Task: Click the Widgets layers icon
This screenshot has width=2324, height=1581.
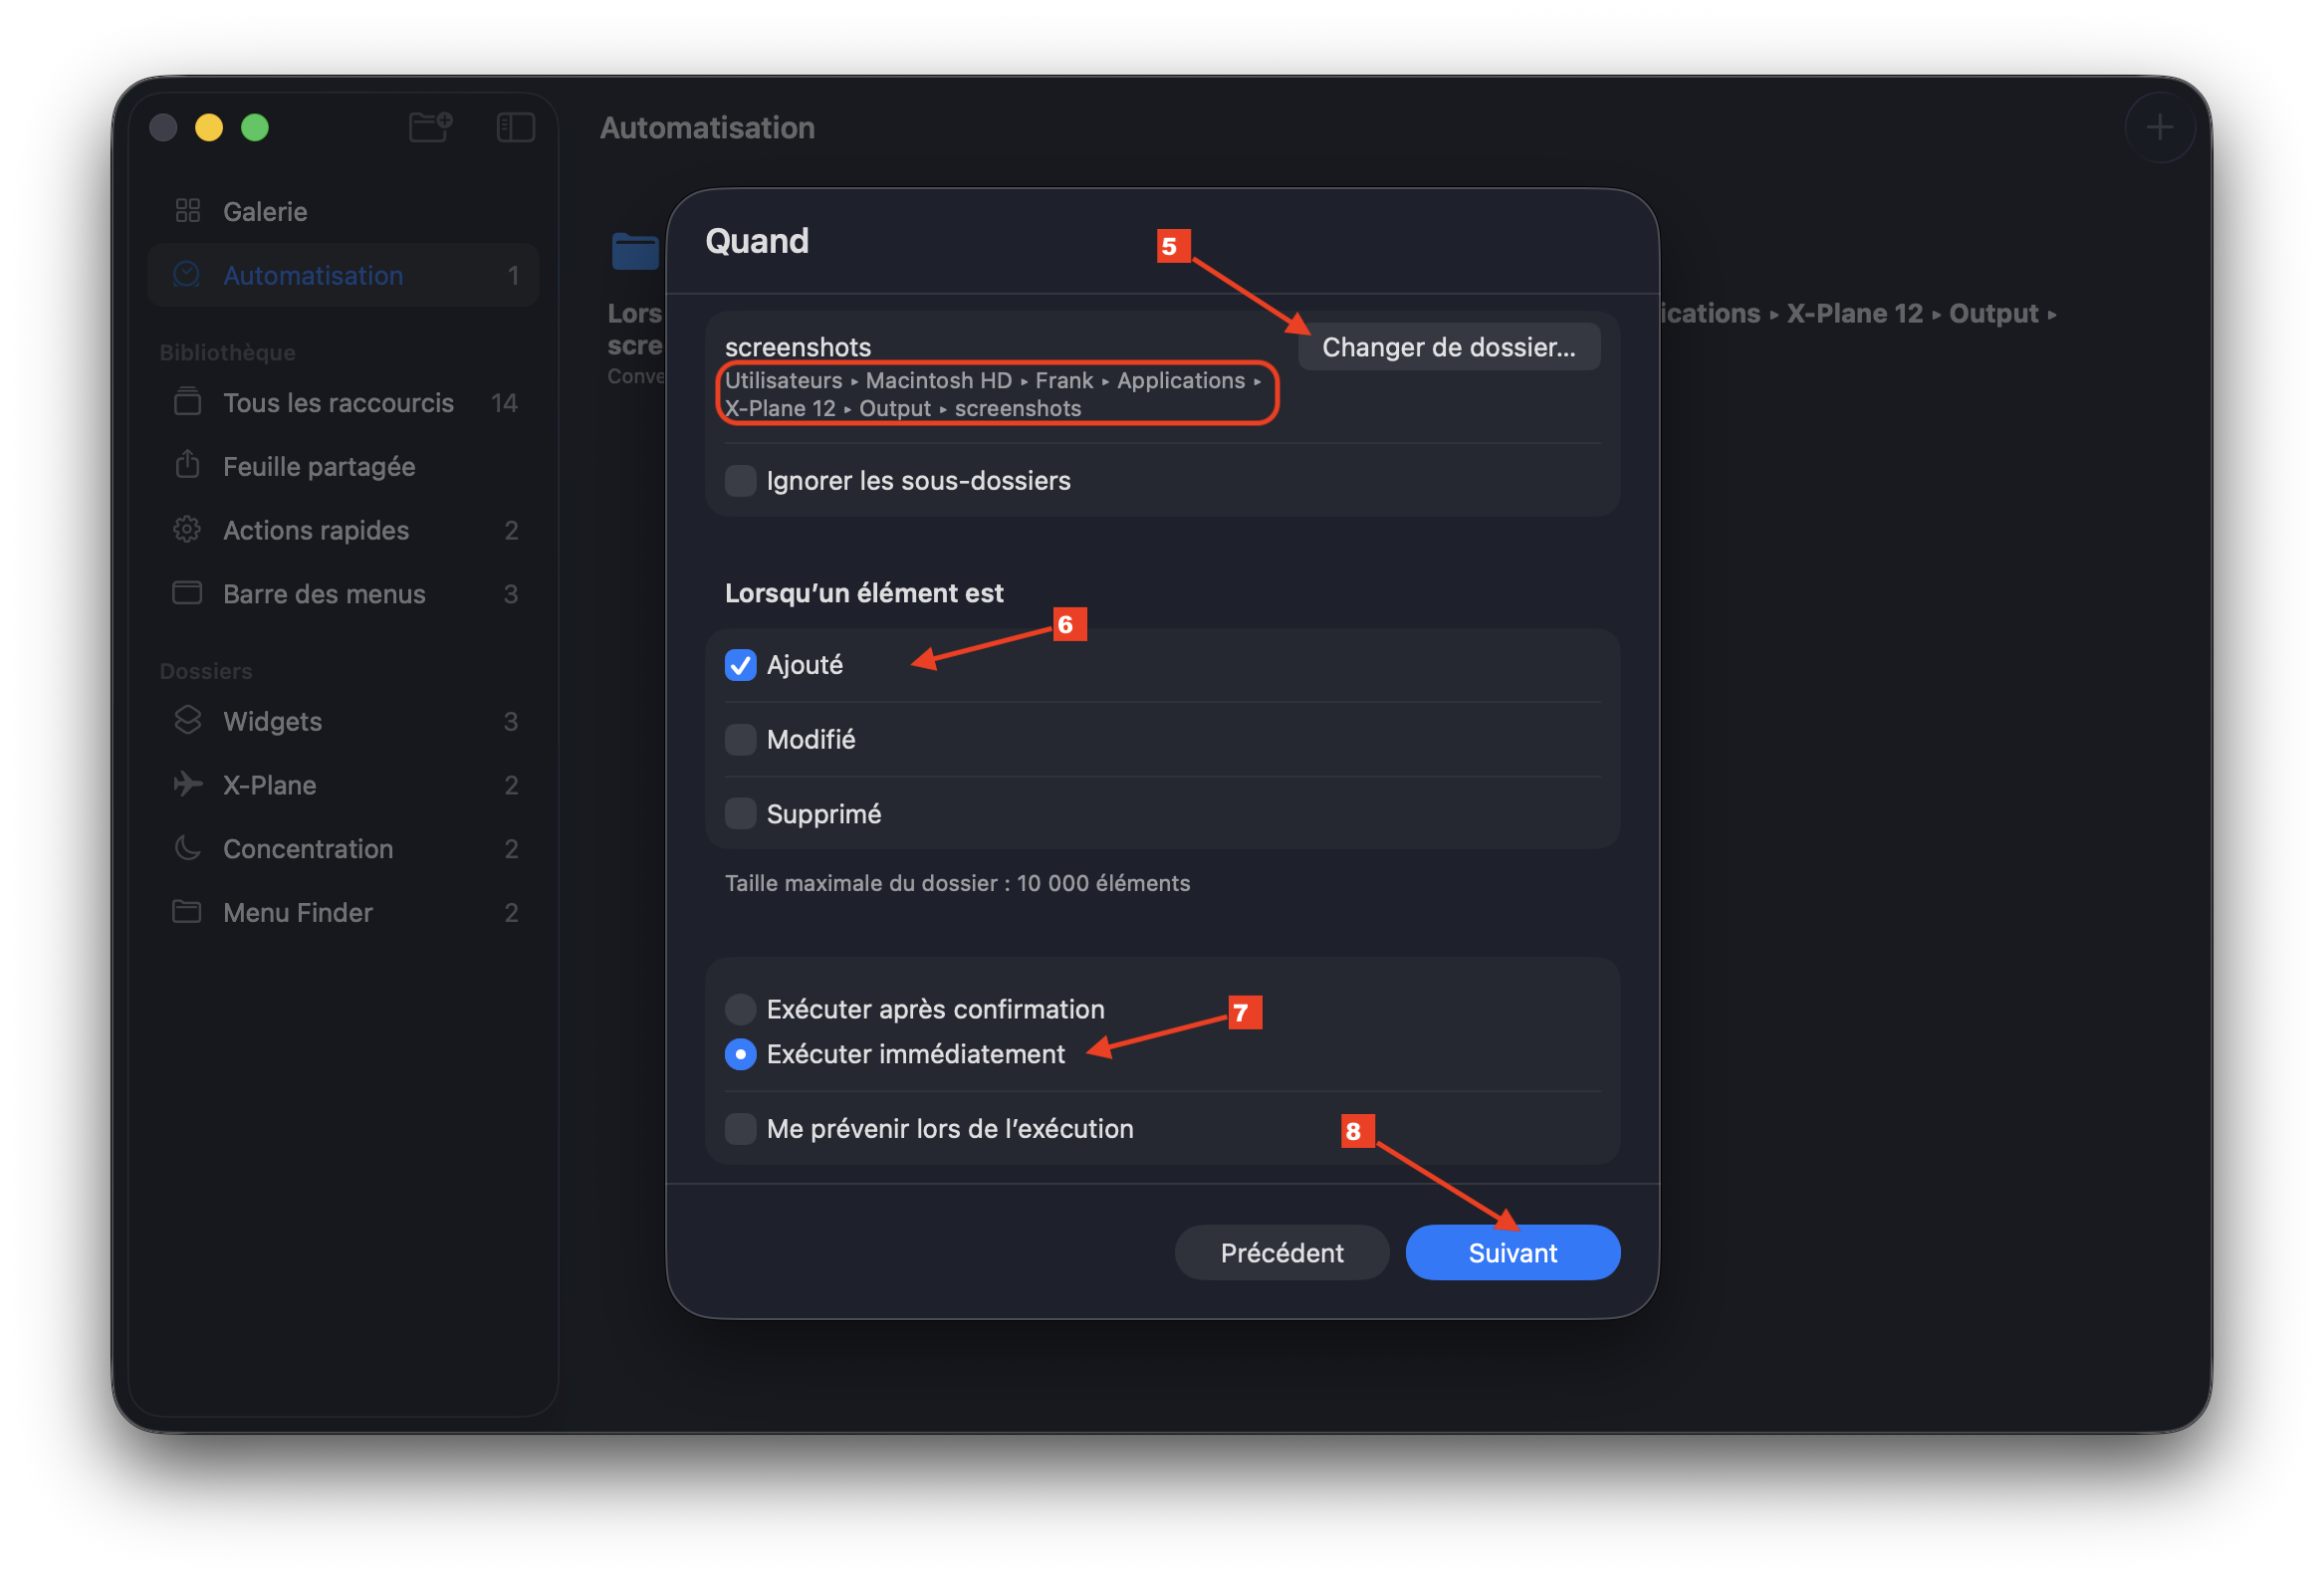Action: (x=187, y=720)
